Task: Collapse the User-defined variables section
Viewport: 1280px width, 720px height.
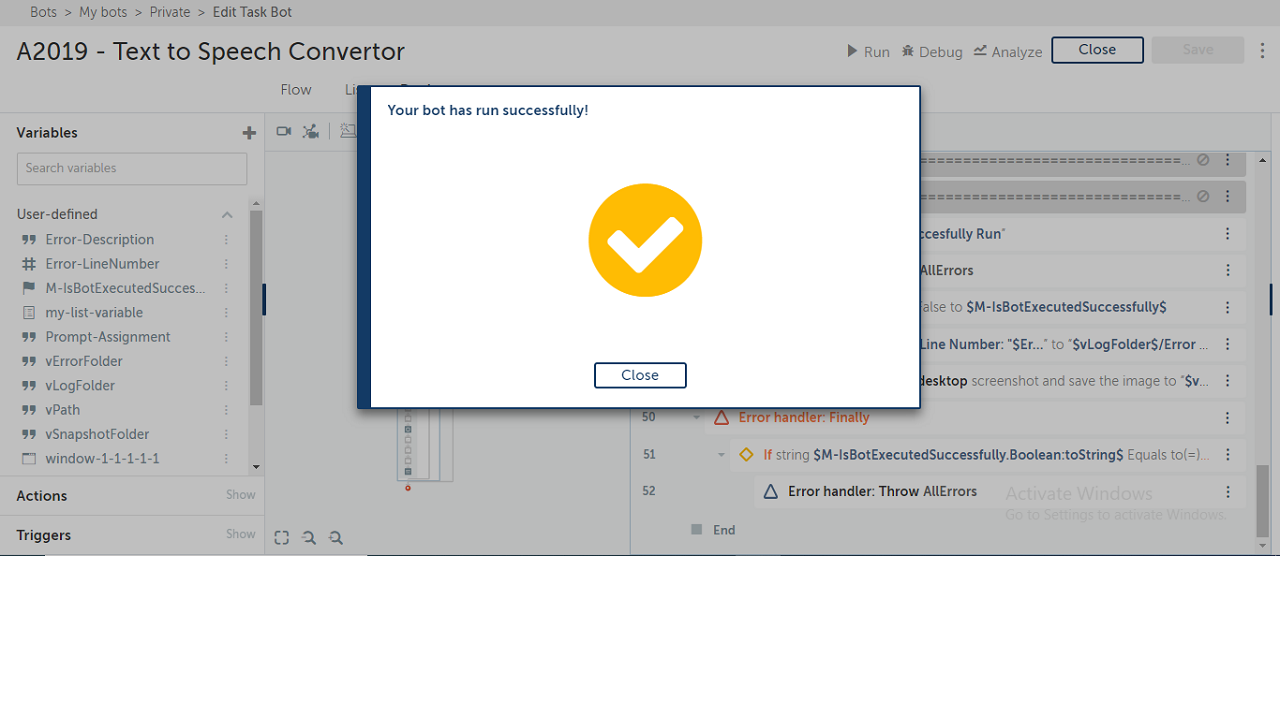Action: click(227, 215)
